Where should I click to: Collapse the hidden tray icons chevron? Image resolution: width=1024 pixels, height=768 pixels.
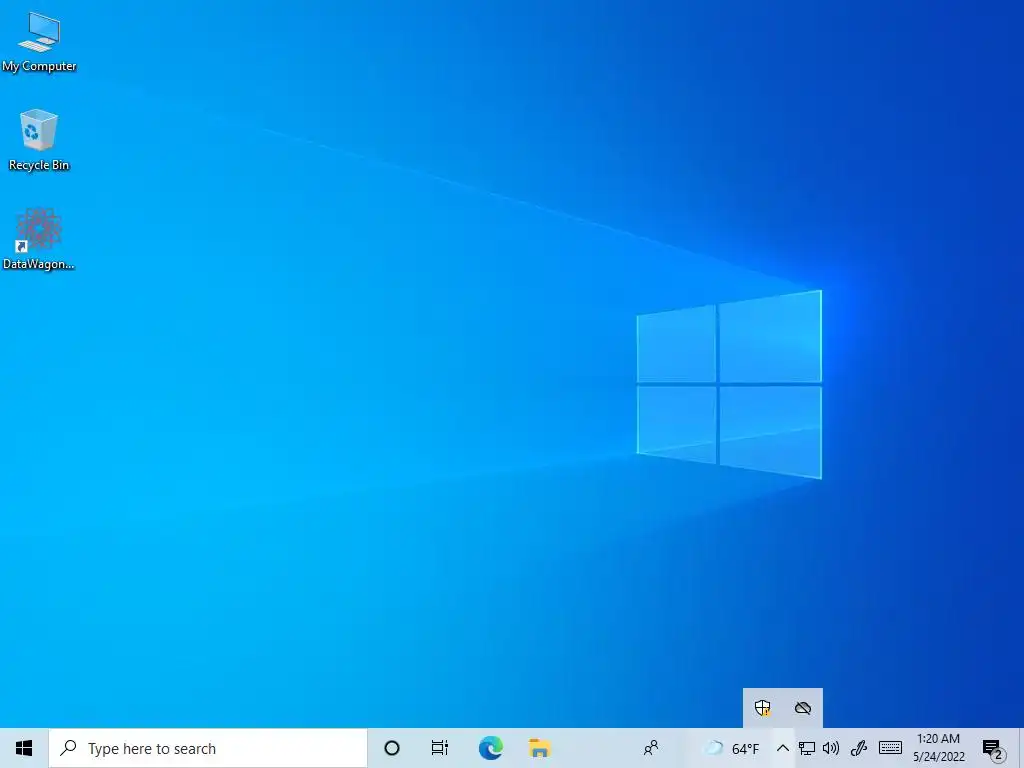tap(782, 748)
